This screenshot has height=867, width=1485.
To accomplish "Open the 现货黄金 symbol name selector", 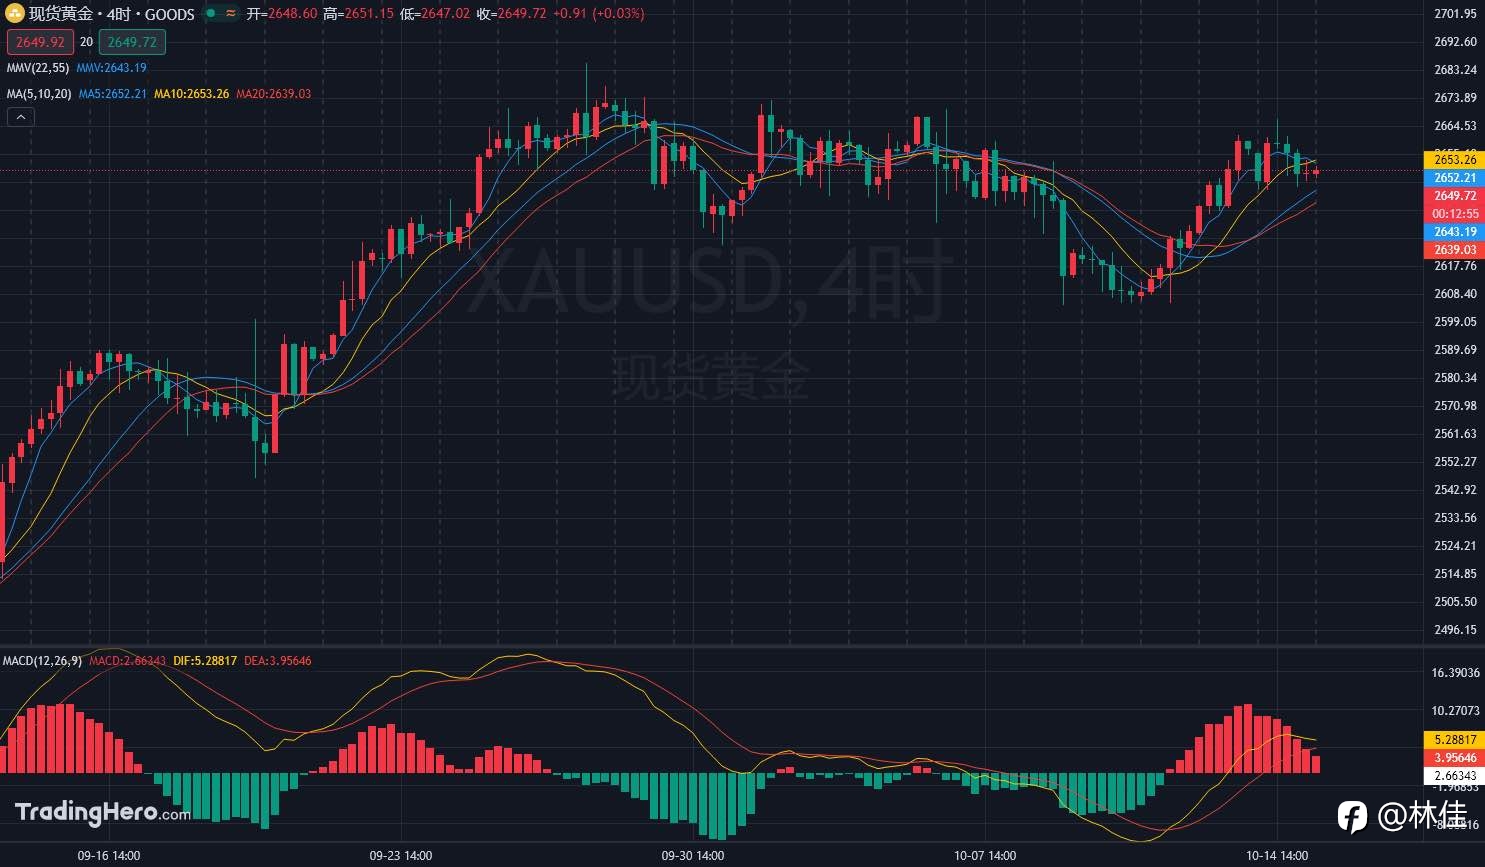I will (60, 14).
